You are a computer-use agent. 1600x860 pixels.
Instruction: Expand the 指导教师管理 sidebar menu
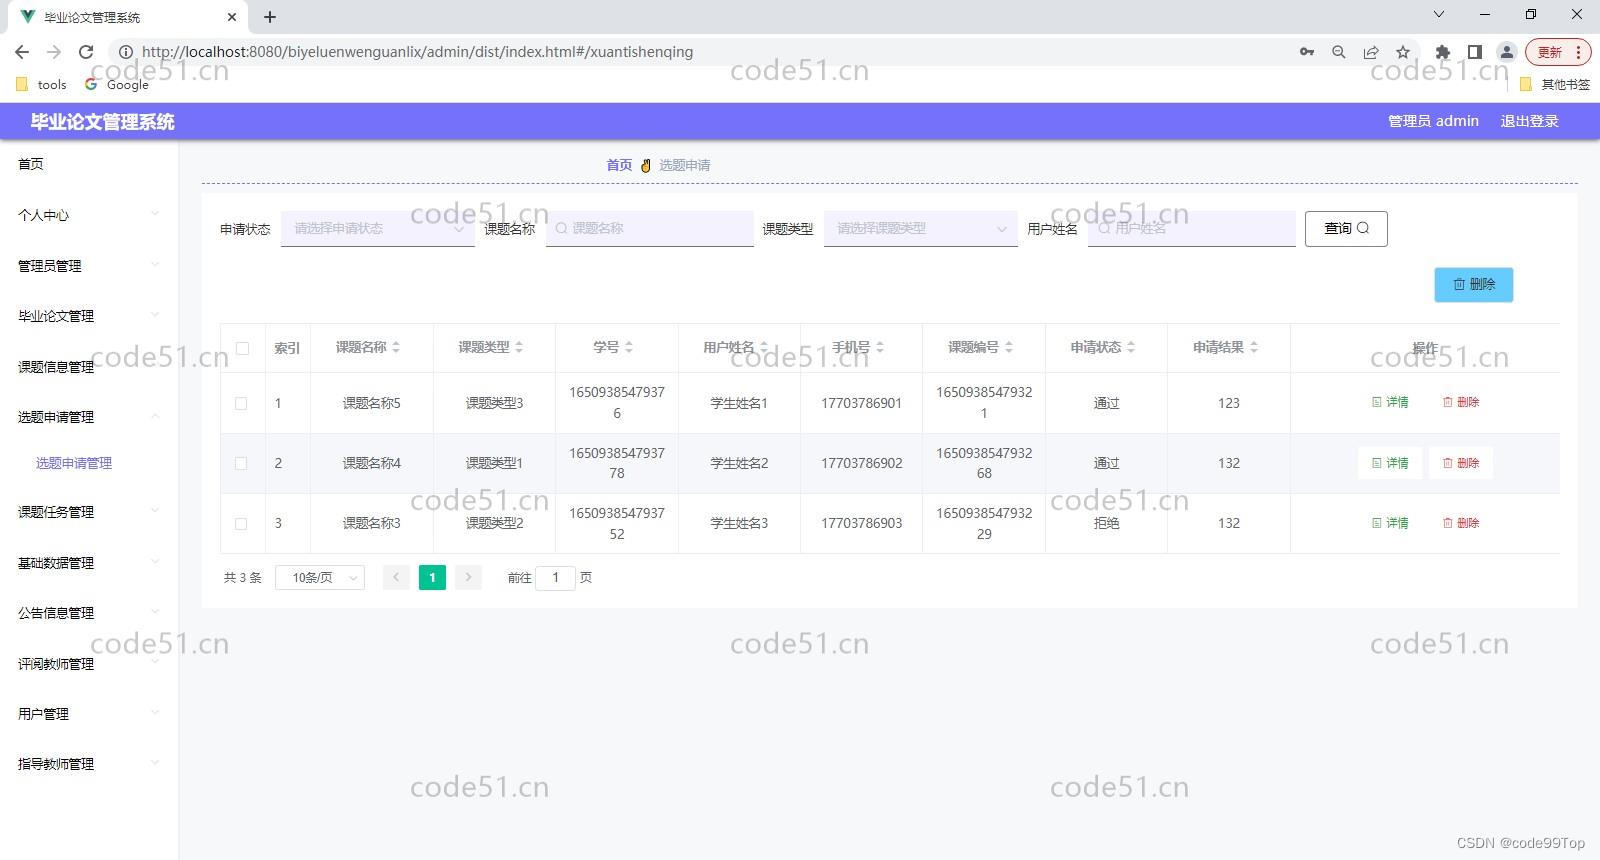89,764
